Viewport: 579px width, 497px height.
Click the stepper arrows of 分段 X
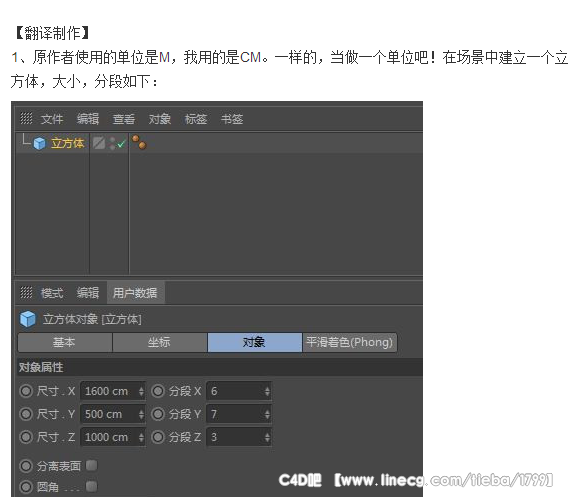[267, 391]
